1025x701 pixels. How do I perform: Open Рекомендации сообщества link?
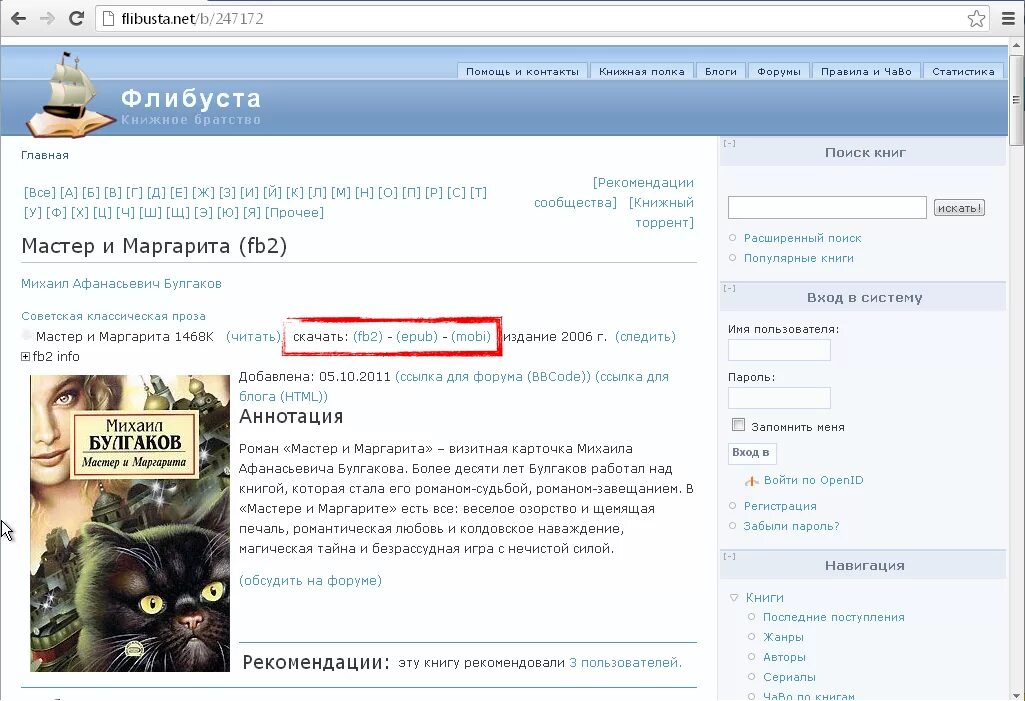[614, 192]
